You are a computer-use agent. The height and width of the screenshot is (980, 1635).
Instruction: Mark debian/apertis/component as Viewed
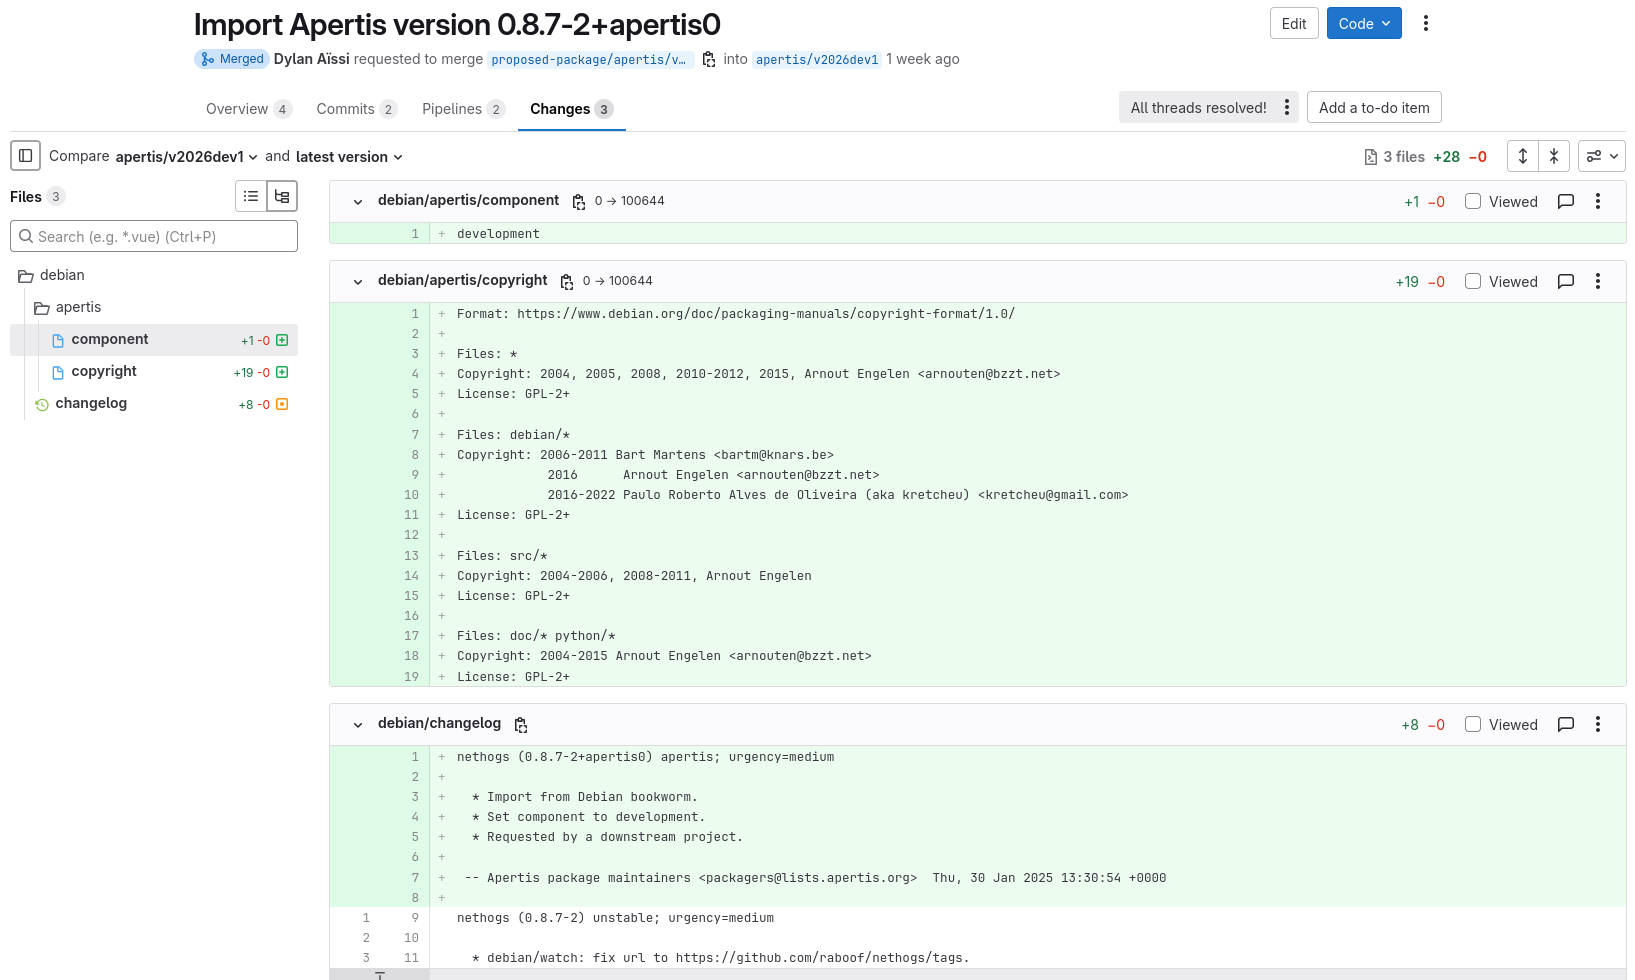[x=1473, y=202]
